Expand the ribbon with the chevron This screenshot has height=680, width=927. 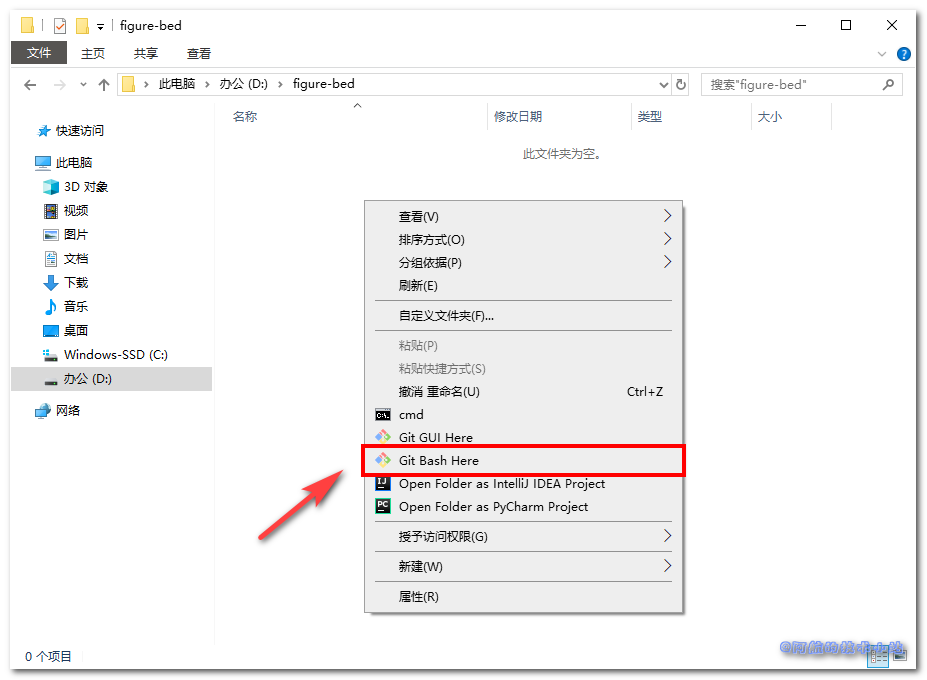tap(882, 54)
